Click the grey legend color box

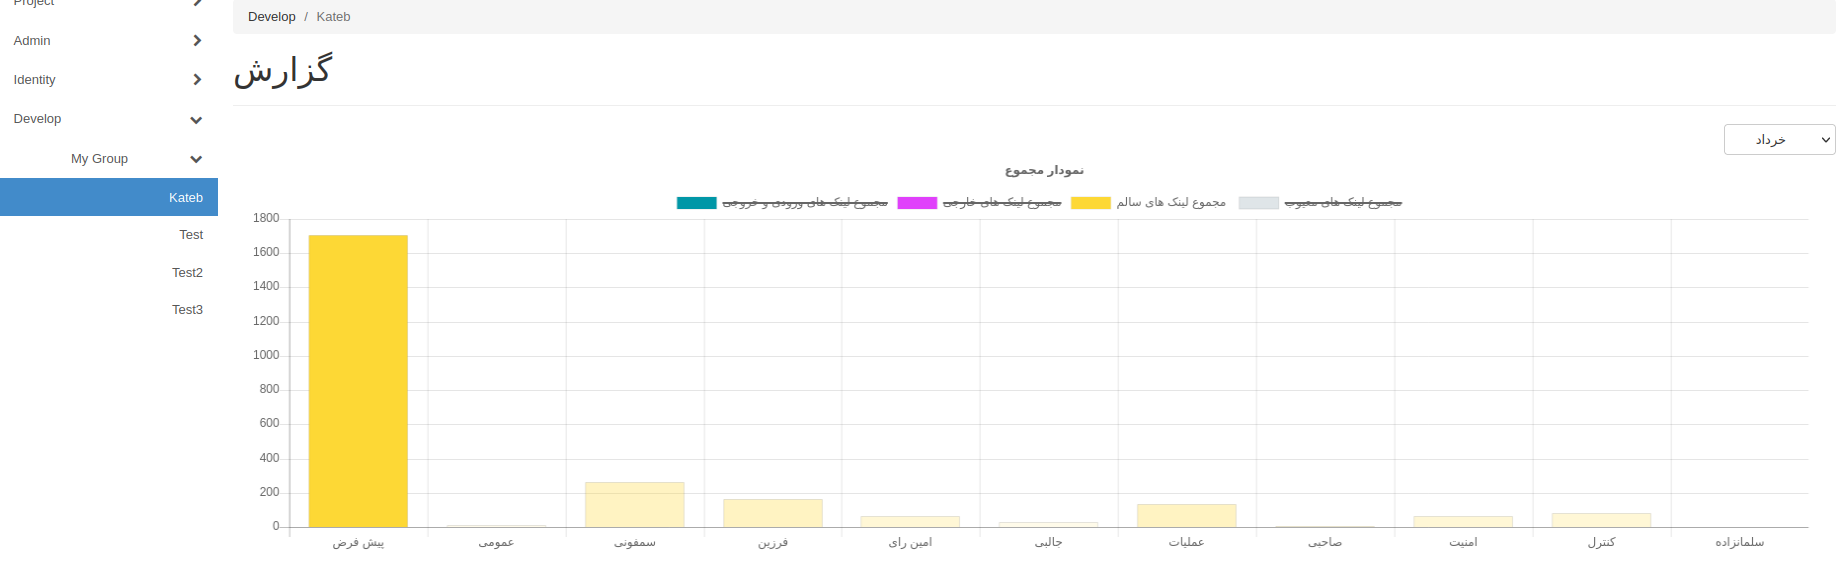pyautogui.click(x=1258, y=203)
